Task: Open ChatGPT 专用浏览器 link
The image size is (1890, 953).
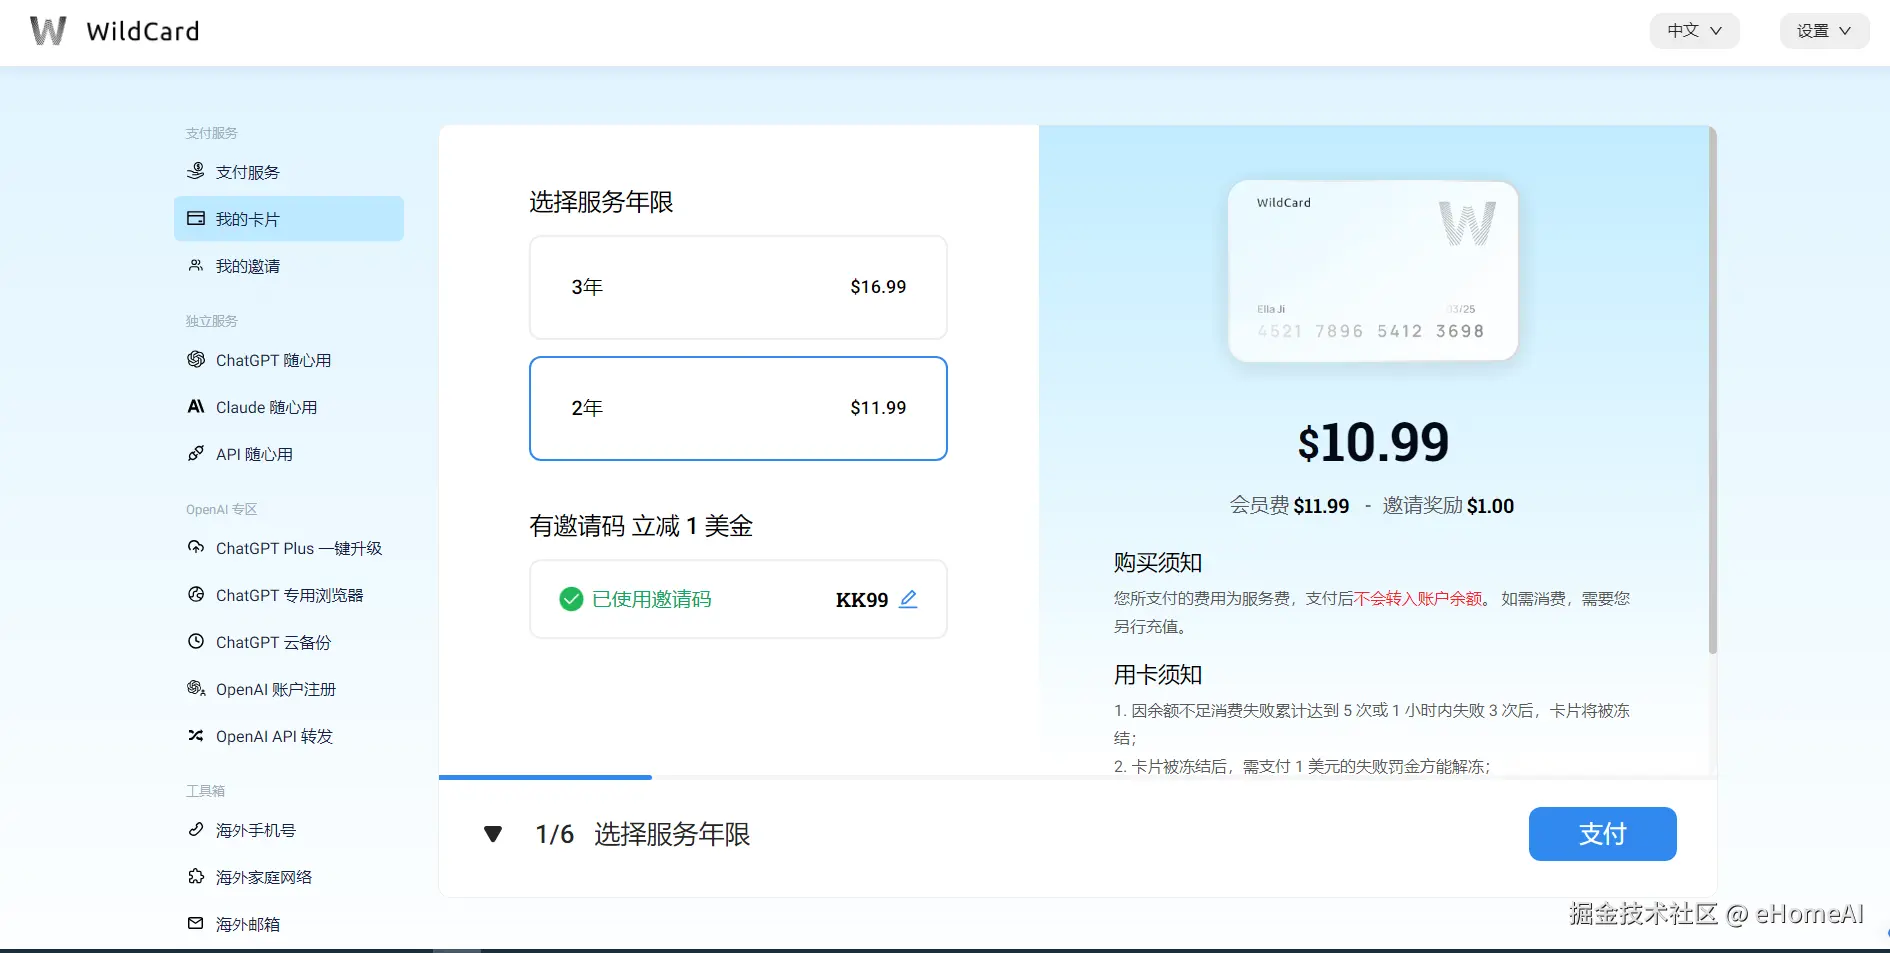Action: (289, 595)
